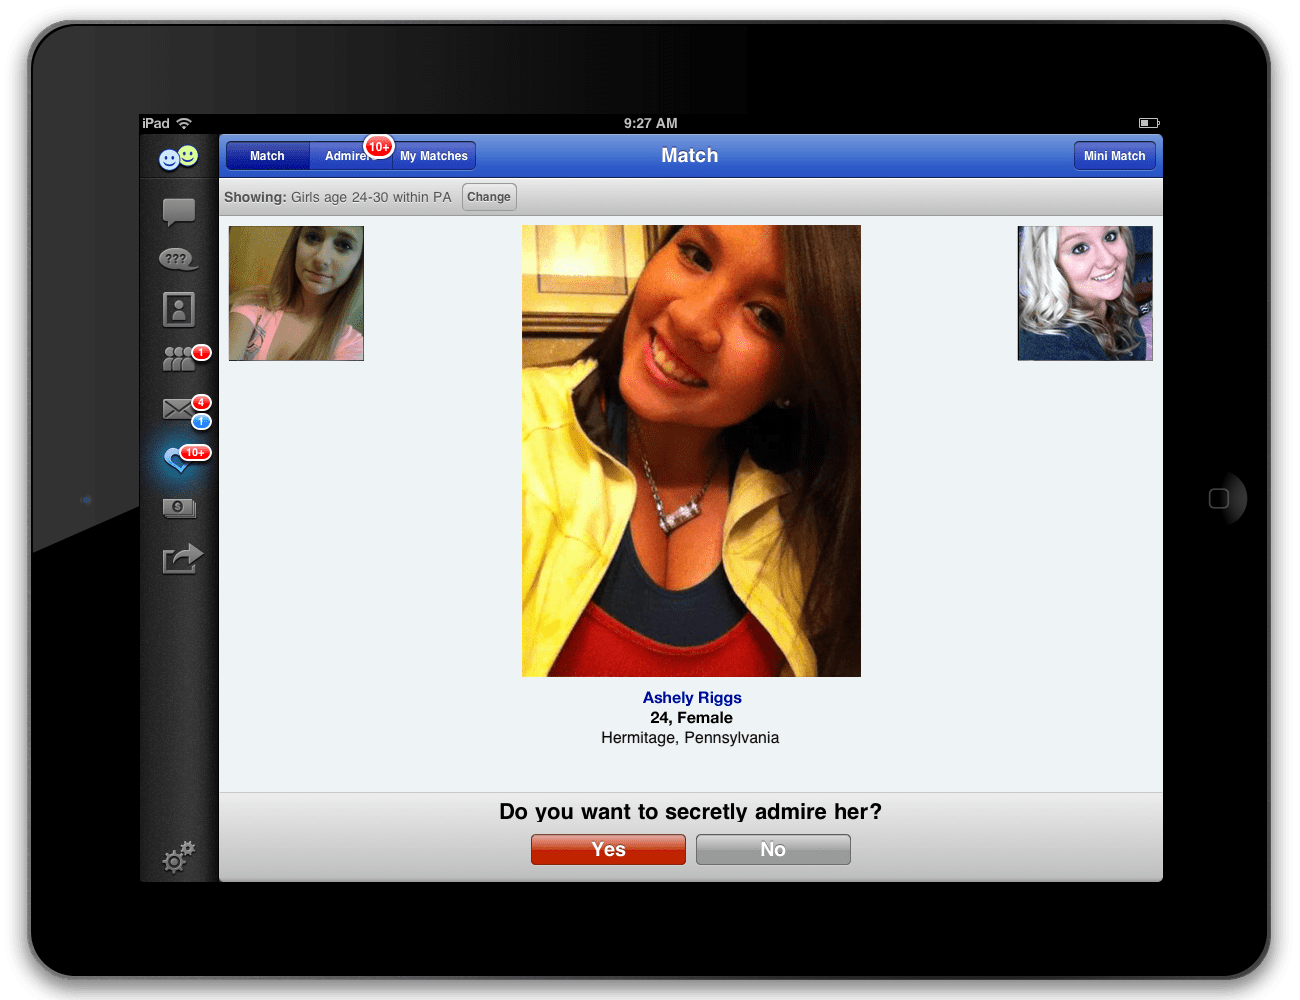Select the smiley faces icon at sidebar top
The width and height of the screenshot is (1300, 1000).
[x=178, y=157]
